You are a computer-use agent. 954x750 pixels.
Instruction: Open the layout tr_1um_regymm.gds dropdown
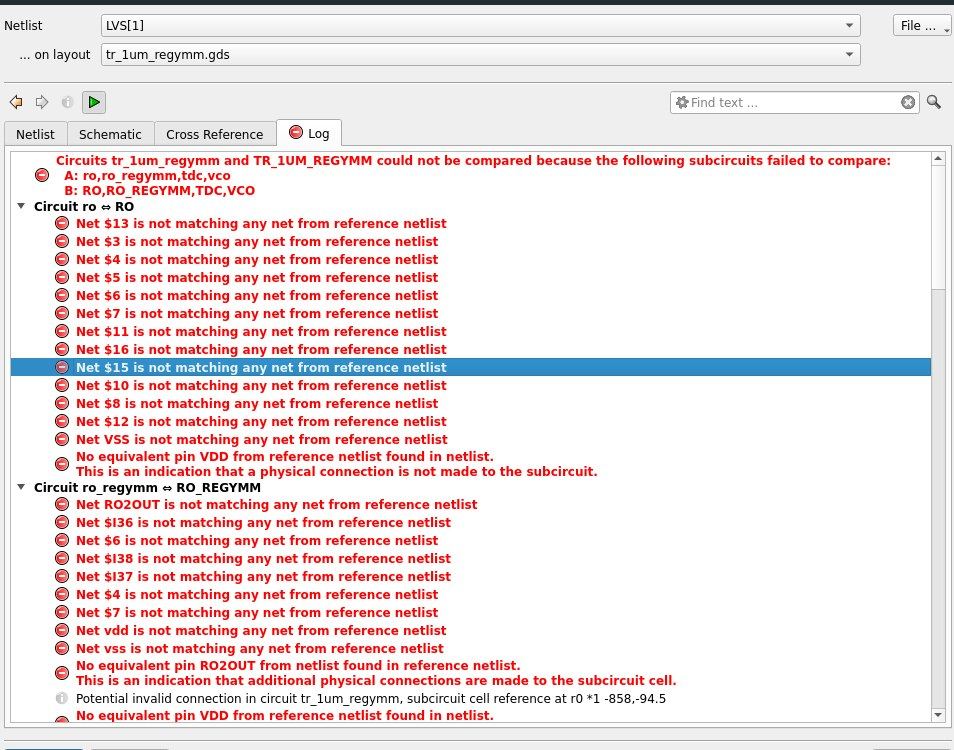click(x=481, y=55)
